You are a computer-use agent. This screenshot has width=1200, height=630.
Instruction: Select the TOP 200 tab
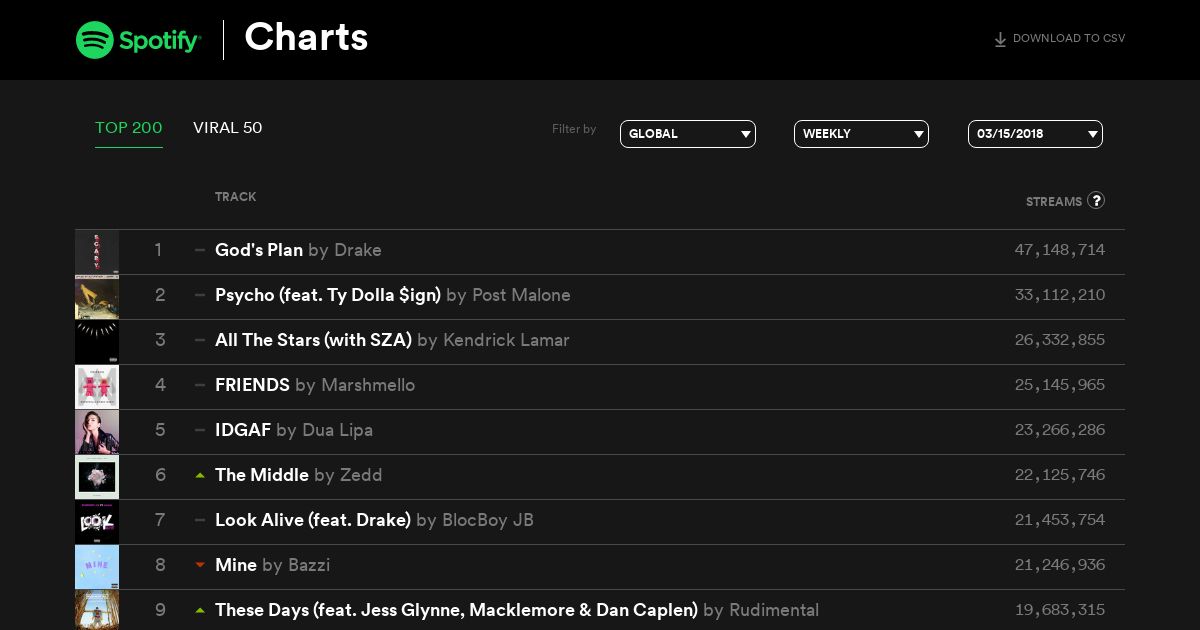(x=129, y=128)
